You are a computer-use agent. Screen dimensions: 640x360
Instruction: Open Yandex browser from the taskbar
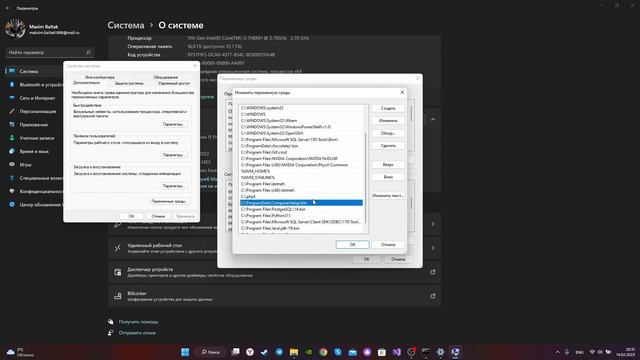(x=250, y=352)
